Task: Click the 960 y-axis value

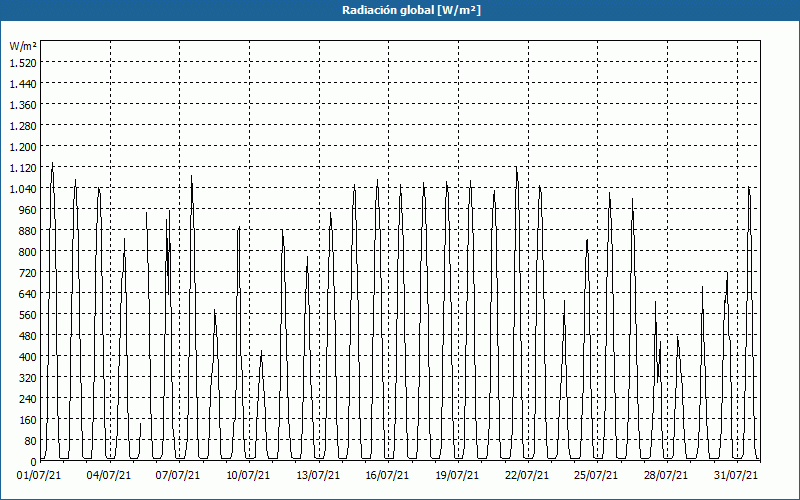Action: coord(28,210)
